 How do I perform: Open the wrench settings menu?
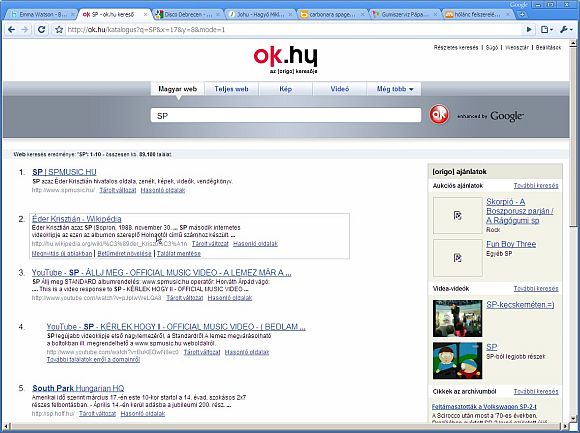[566, 30]
